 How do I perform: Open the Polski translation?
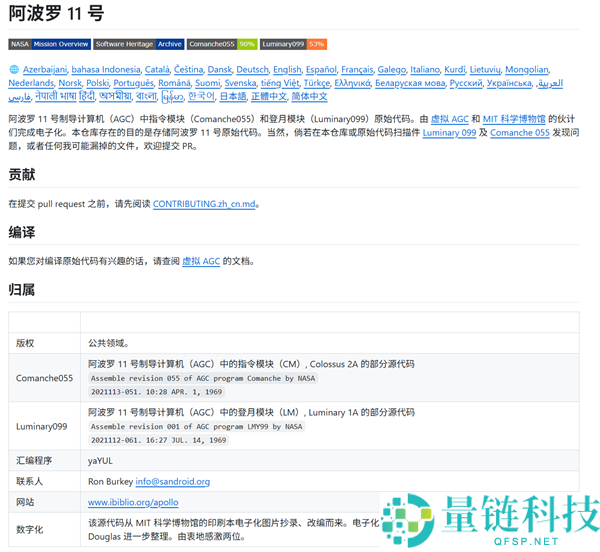tap(98, 83)
